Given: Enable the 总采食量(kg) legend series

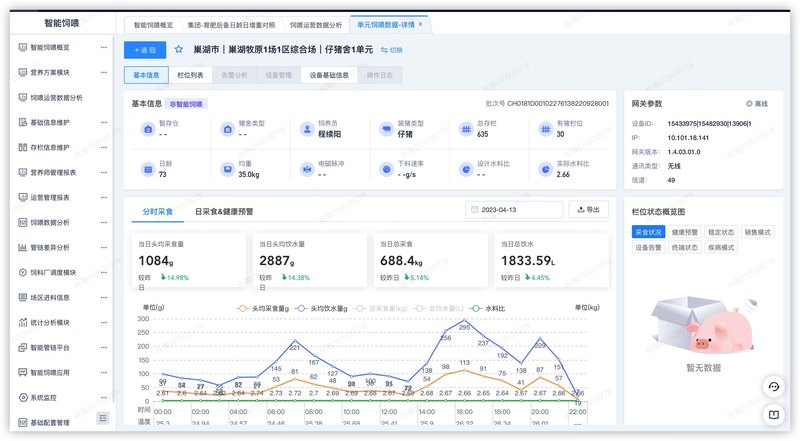Looking at the screenshot, I should 381,309.
